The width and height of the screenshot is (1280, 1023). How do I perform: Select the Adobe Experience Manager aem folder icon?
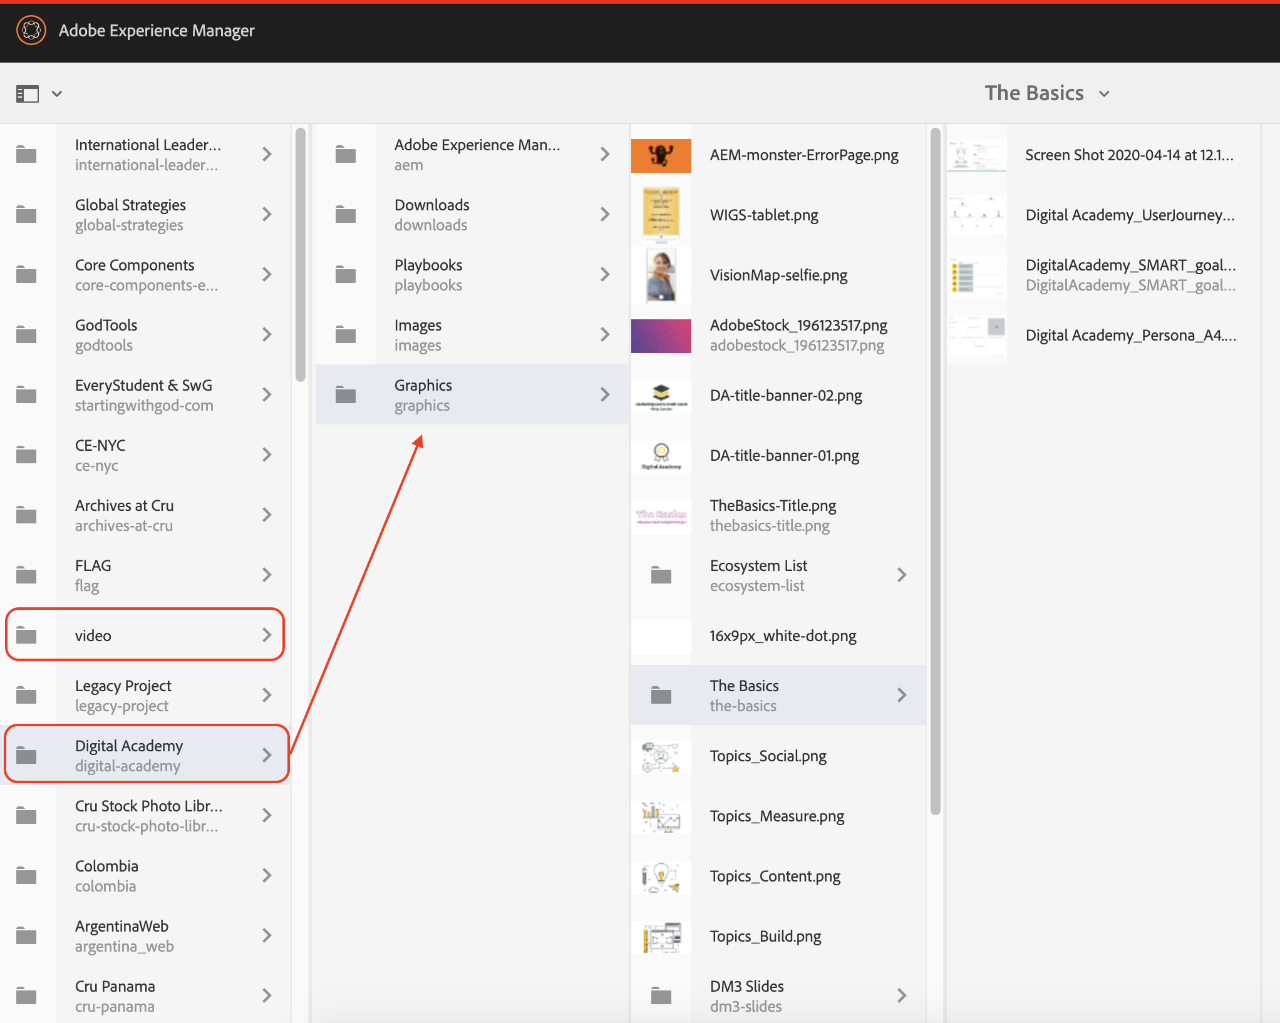pos(346,155)
